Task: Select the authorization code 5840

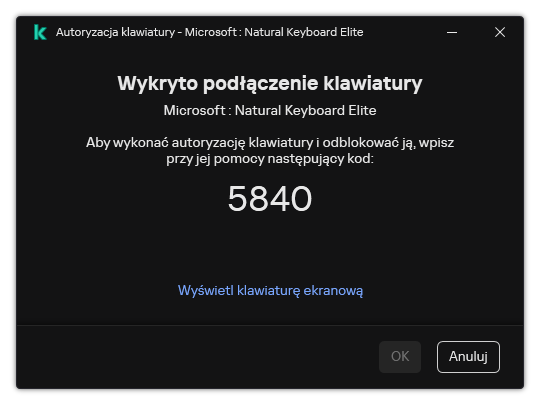Action: 270,198
